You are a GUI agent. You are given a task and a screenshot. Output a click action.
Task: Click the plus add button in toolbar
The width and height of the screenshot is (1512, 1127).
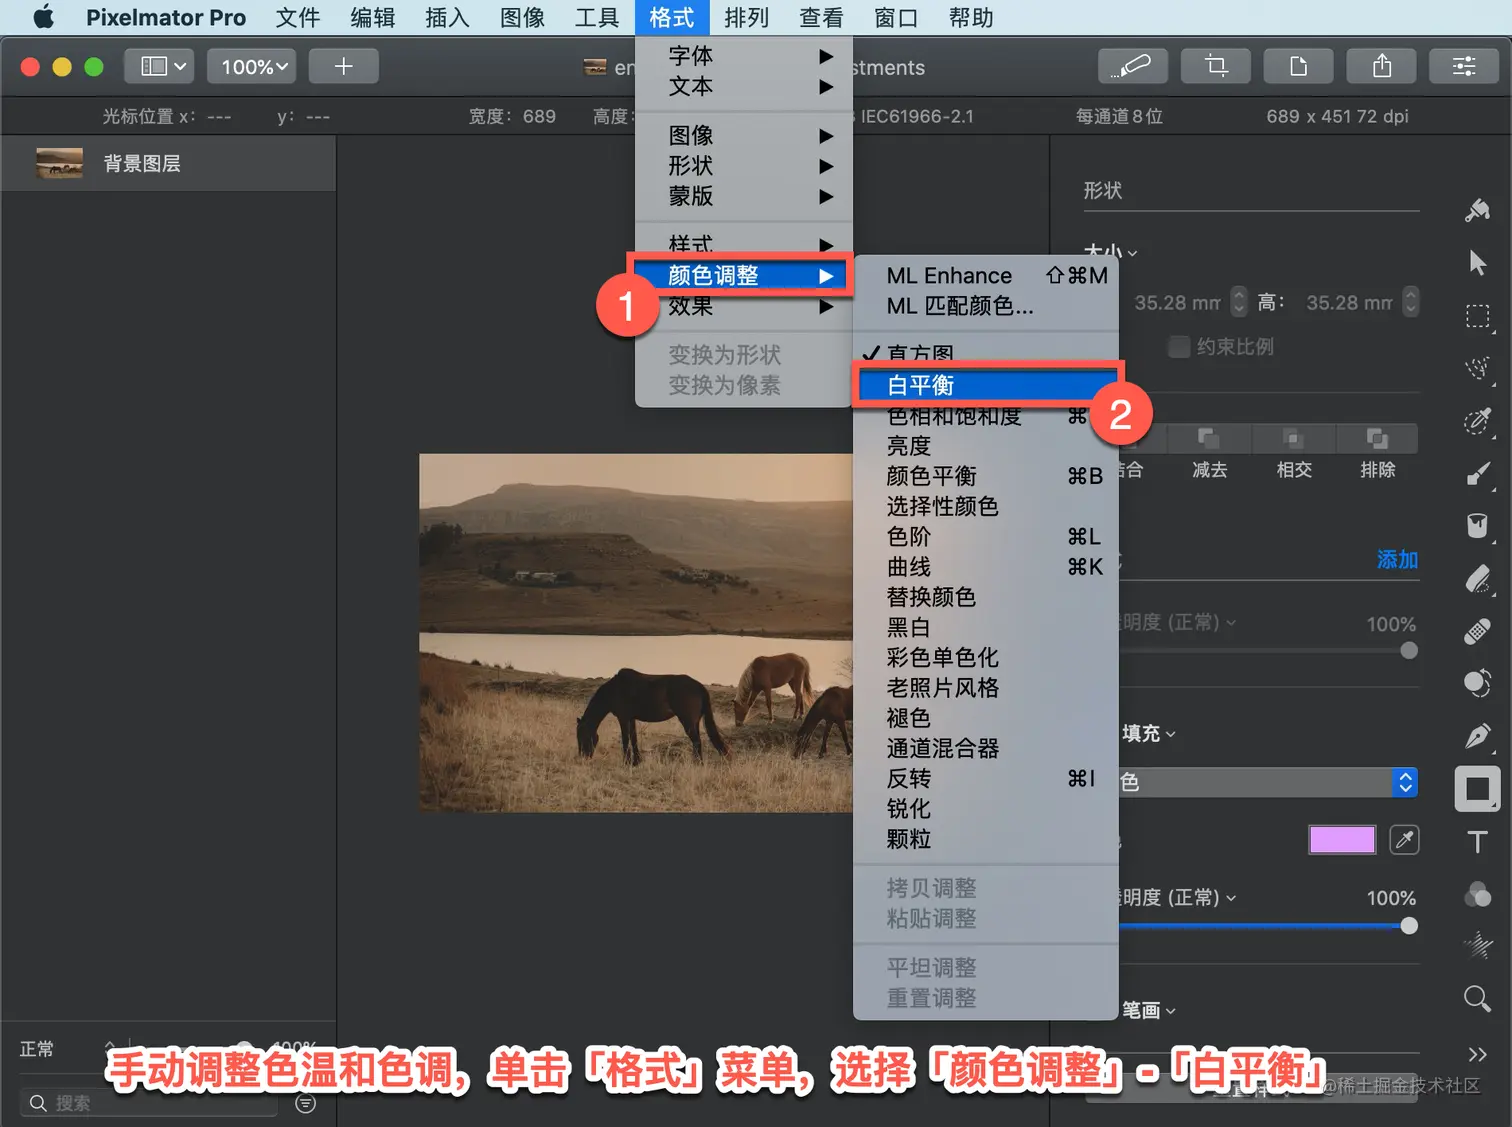coord(343,66)
